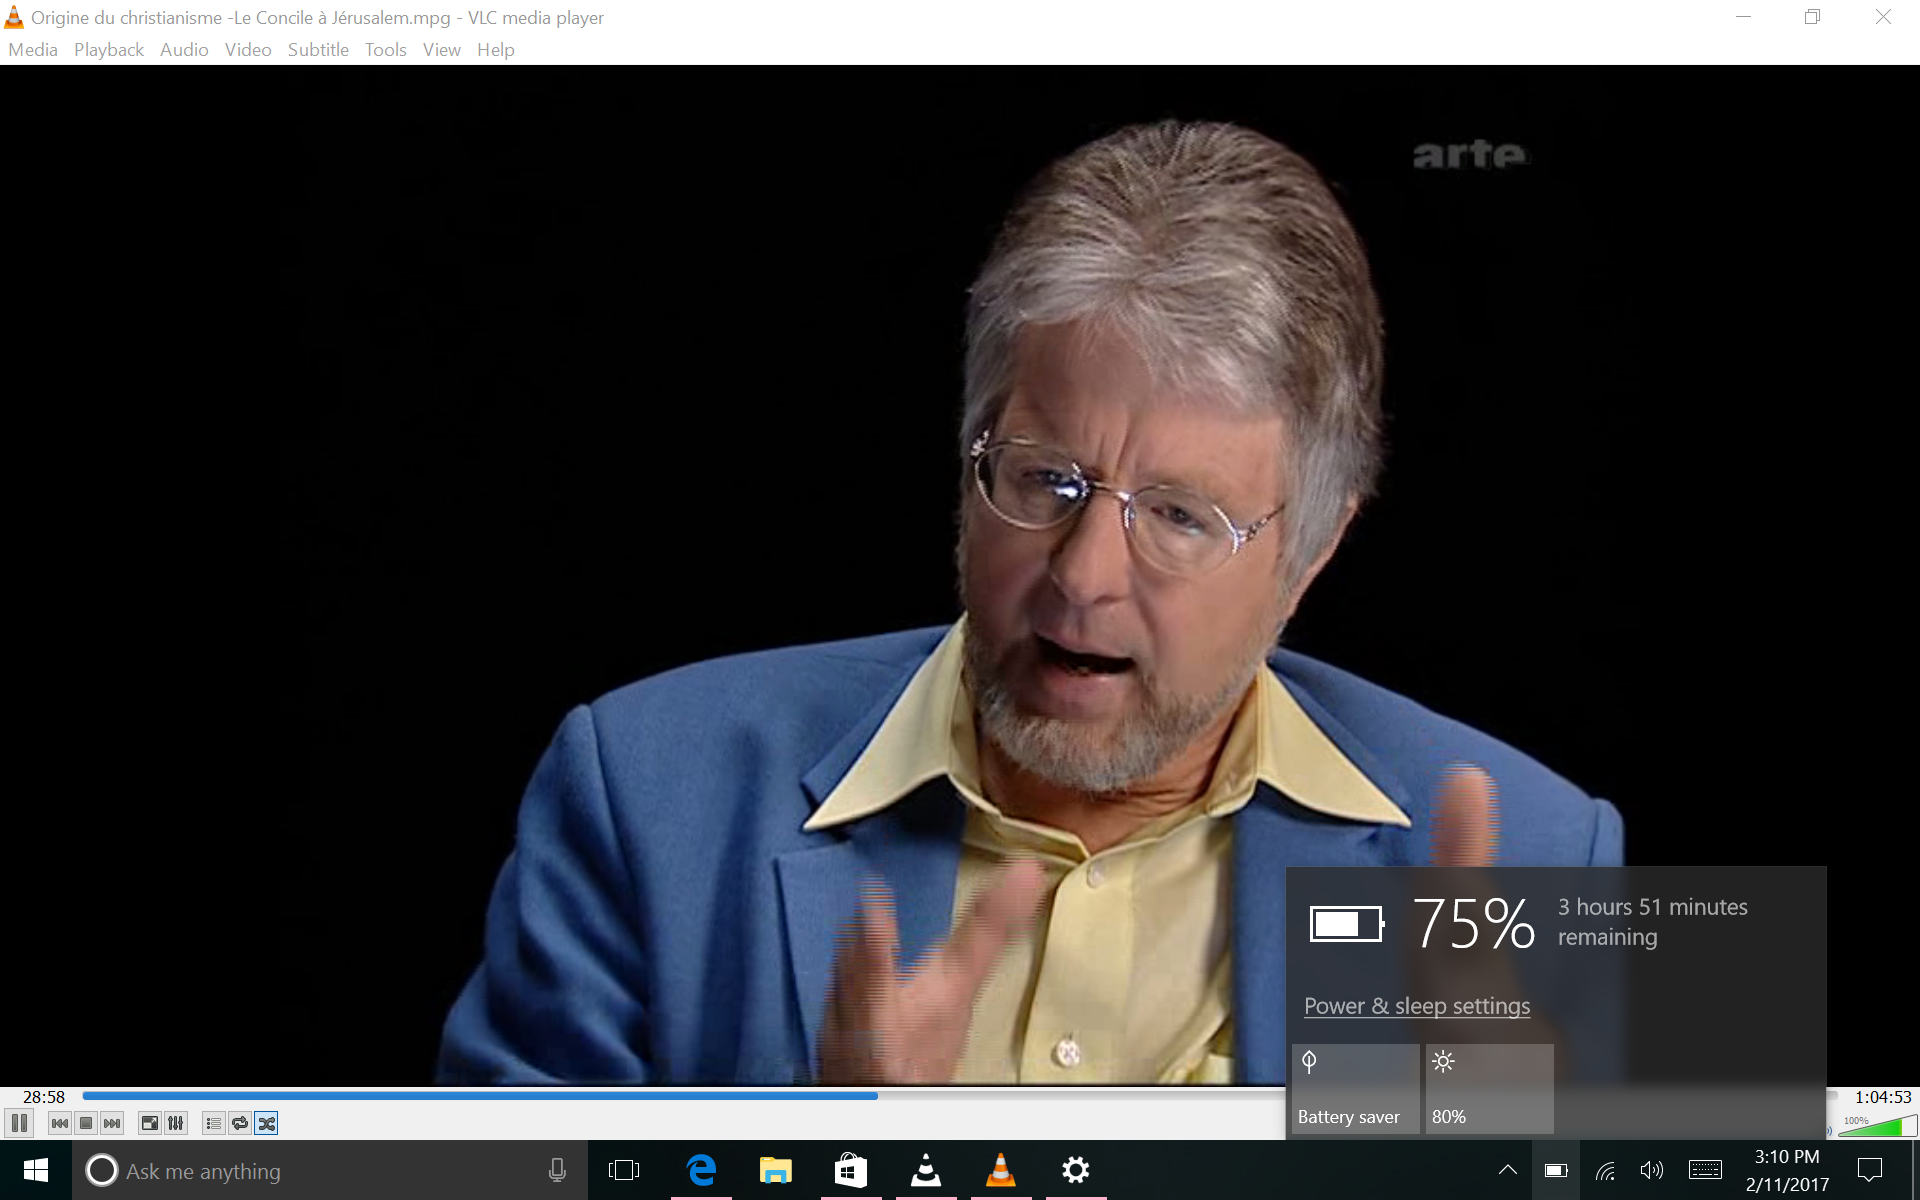Pause the video playback

click(19, 1123)
